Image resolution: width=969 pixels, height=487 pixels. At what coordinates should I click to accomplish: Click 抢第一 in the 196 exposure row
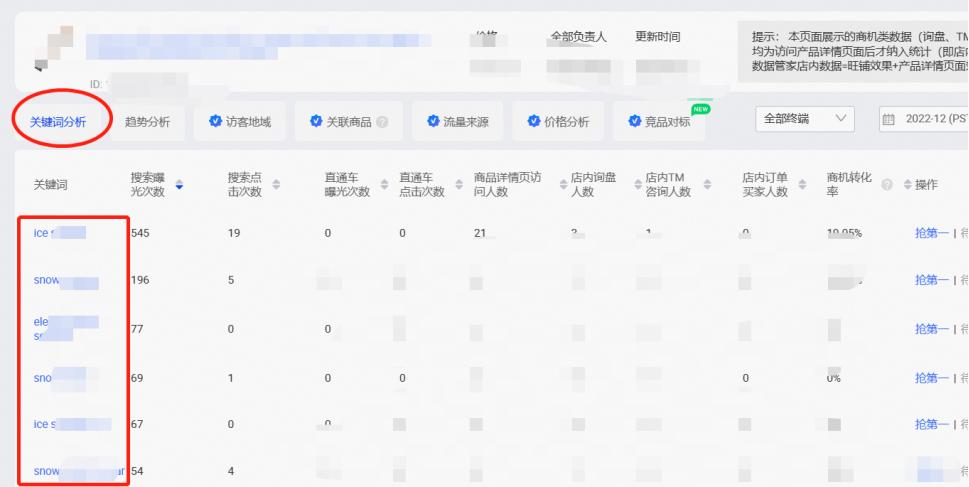click(x=931, y=280)
